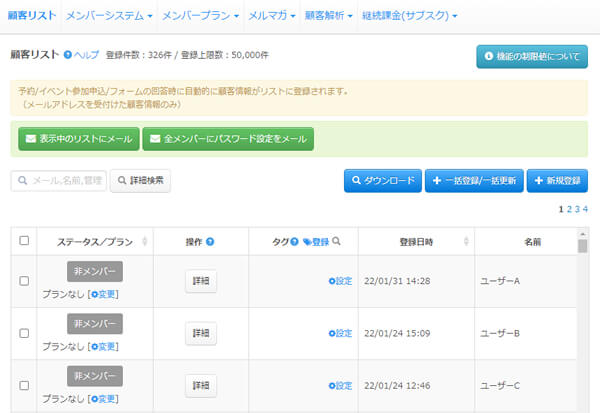The height and width of the screenshot is (413, 600).
Task: Click the ダウンロード button
Action: (x=382, y=181)
